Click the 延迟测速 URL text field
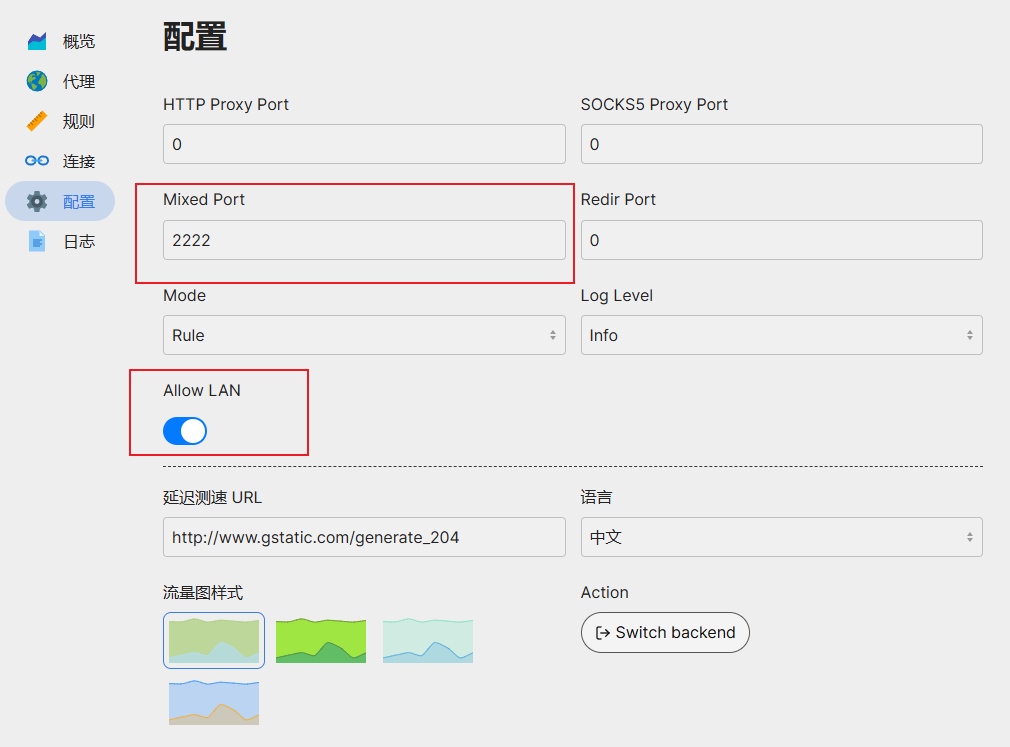1010x747 pixels. (x=364, y=537)
